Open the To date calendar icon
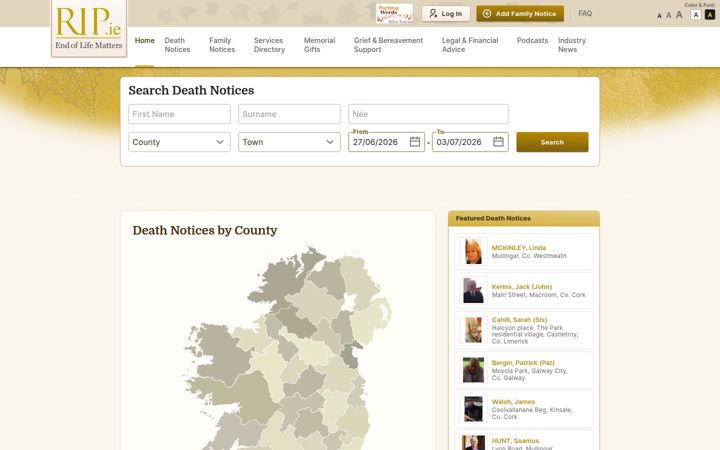720x450 pixels. tap(498, 142)
